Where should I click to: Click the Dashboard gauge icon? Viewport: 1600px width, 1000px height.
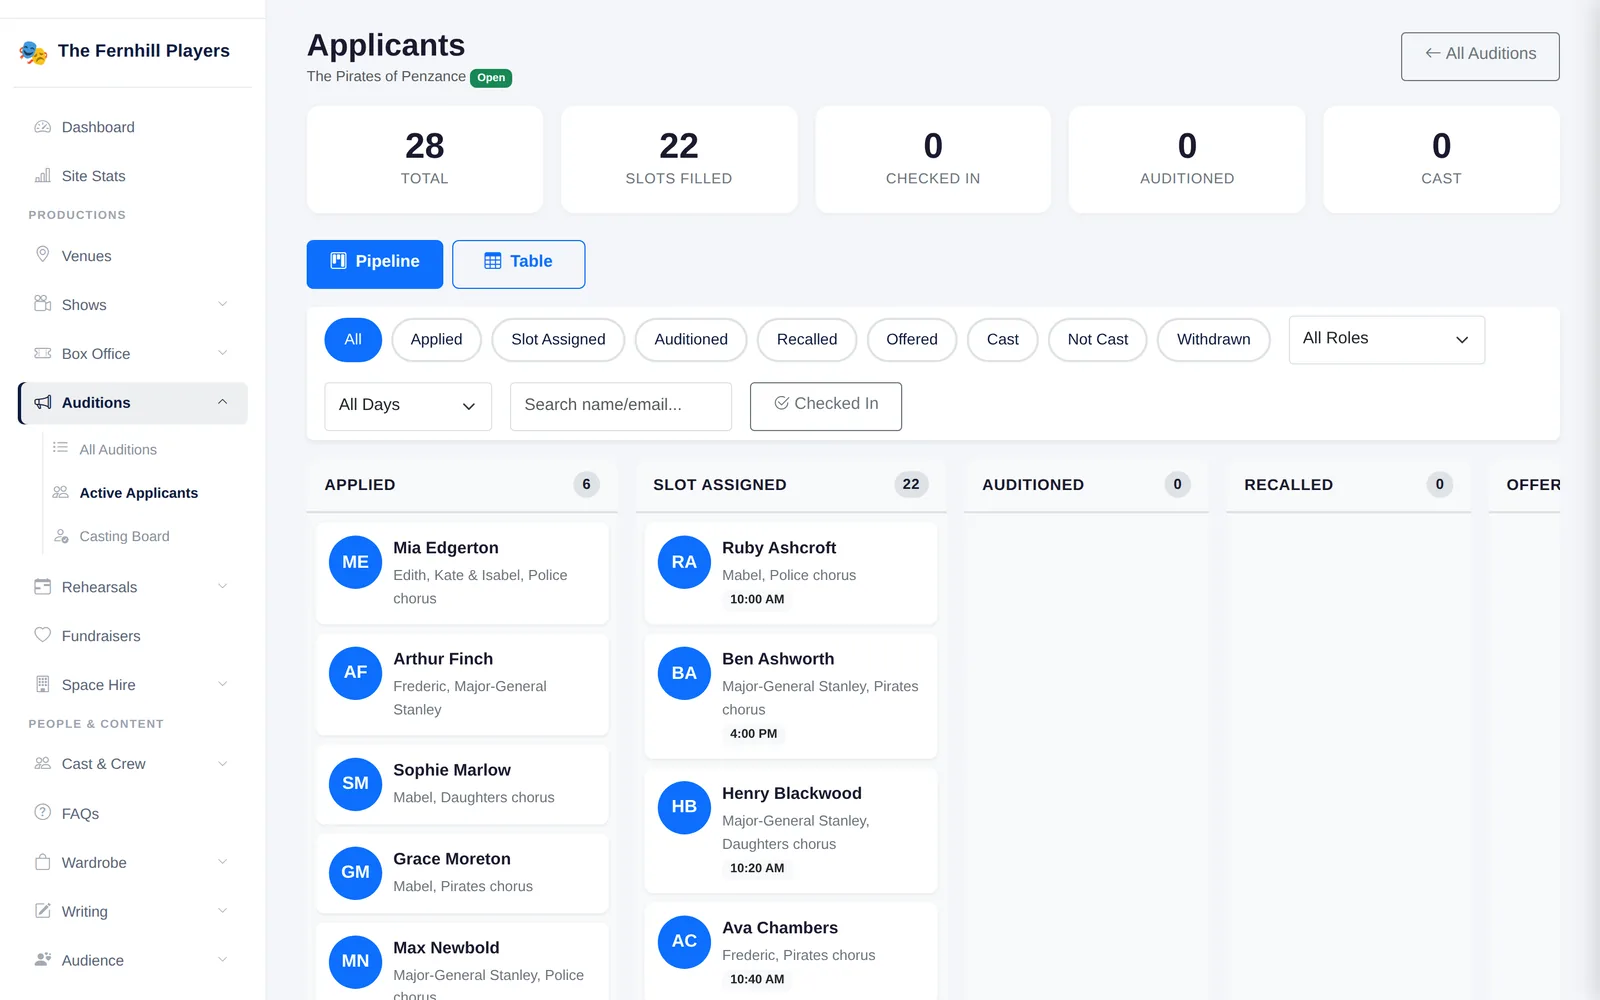point(43,127)
